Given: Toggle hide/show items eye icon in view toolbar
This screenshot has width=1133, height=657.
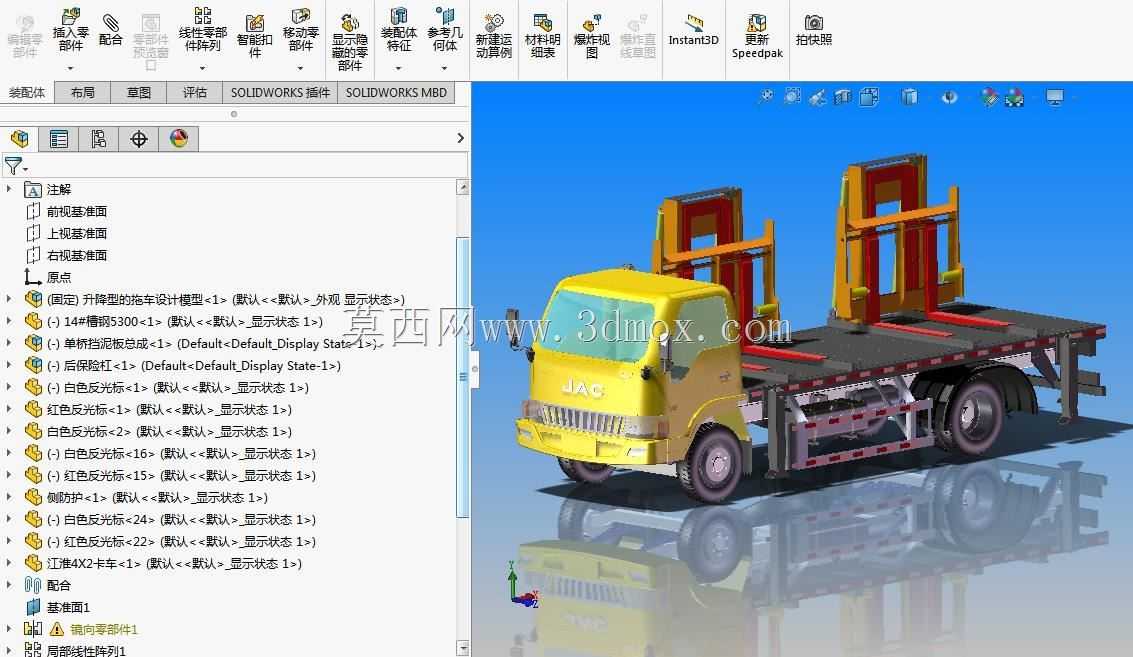Looking at the screenshot, I should (x=949, y=97).
